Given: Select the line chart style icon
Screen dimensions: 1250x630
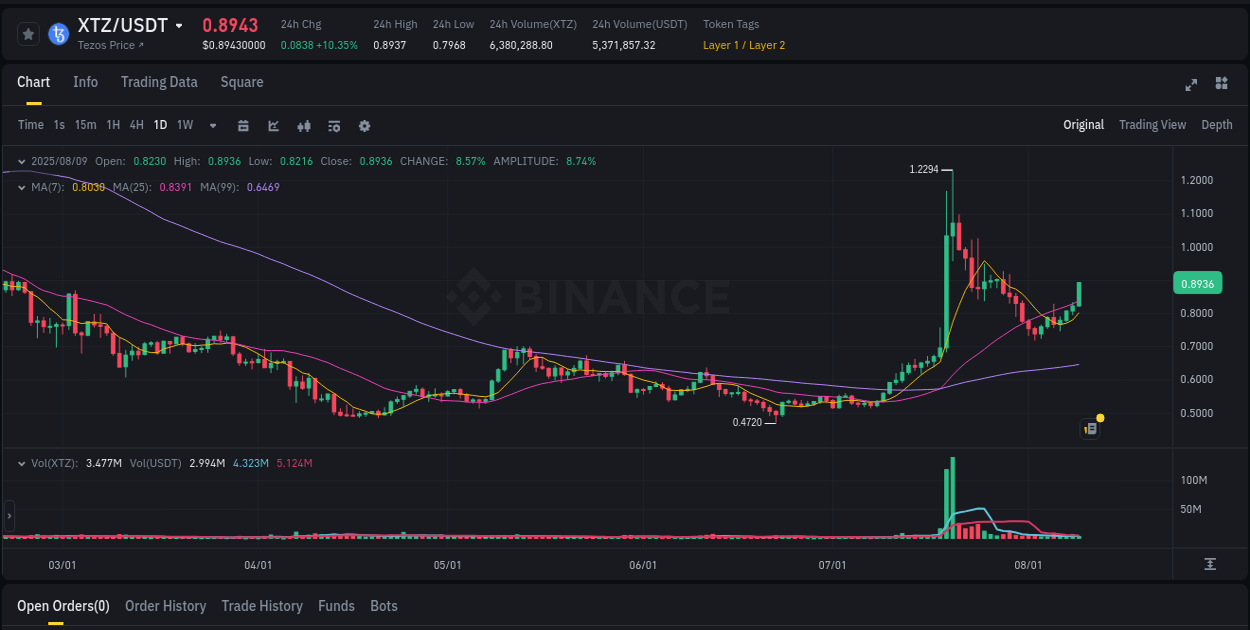Looking at the screenshot, I should pyautogui.click(x=273, y=125).
